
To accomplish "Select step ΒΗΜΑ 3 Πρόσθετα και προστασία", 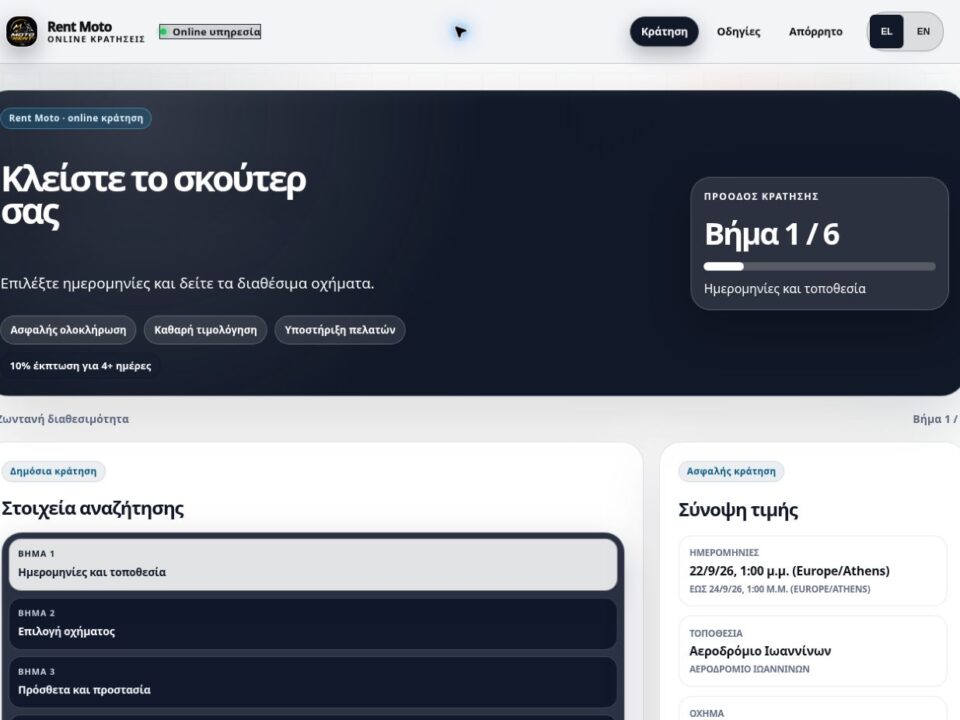I will [x=313, y=681].
